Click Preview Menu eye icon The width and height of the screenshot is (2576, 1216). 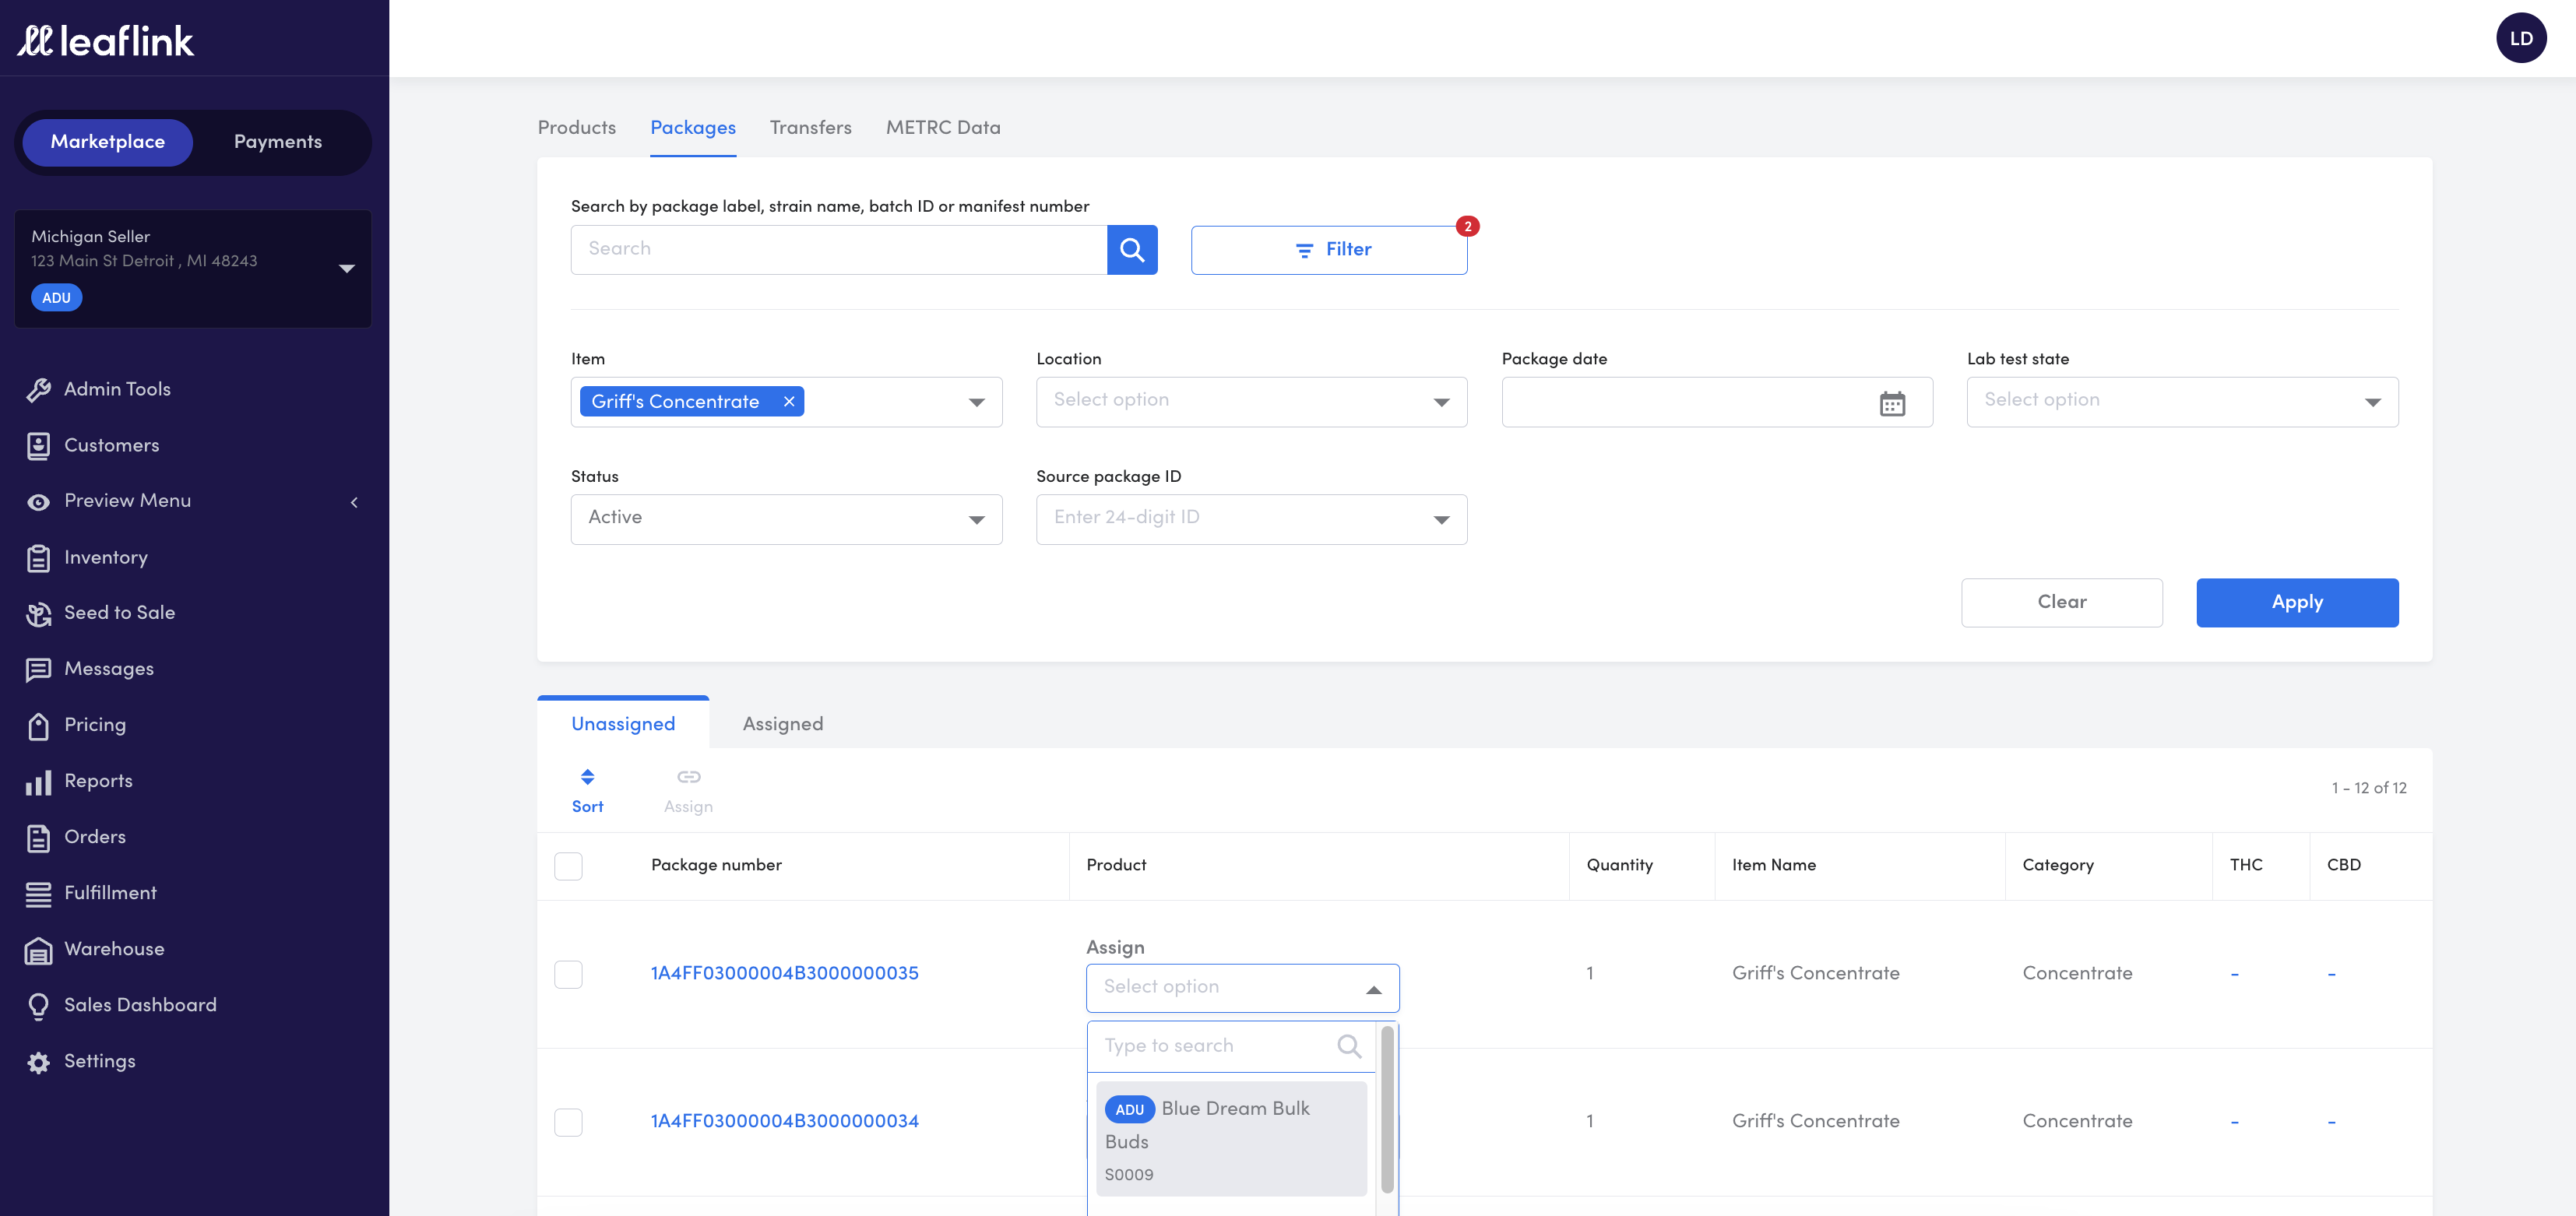[38, 501]
